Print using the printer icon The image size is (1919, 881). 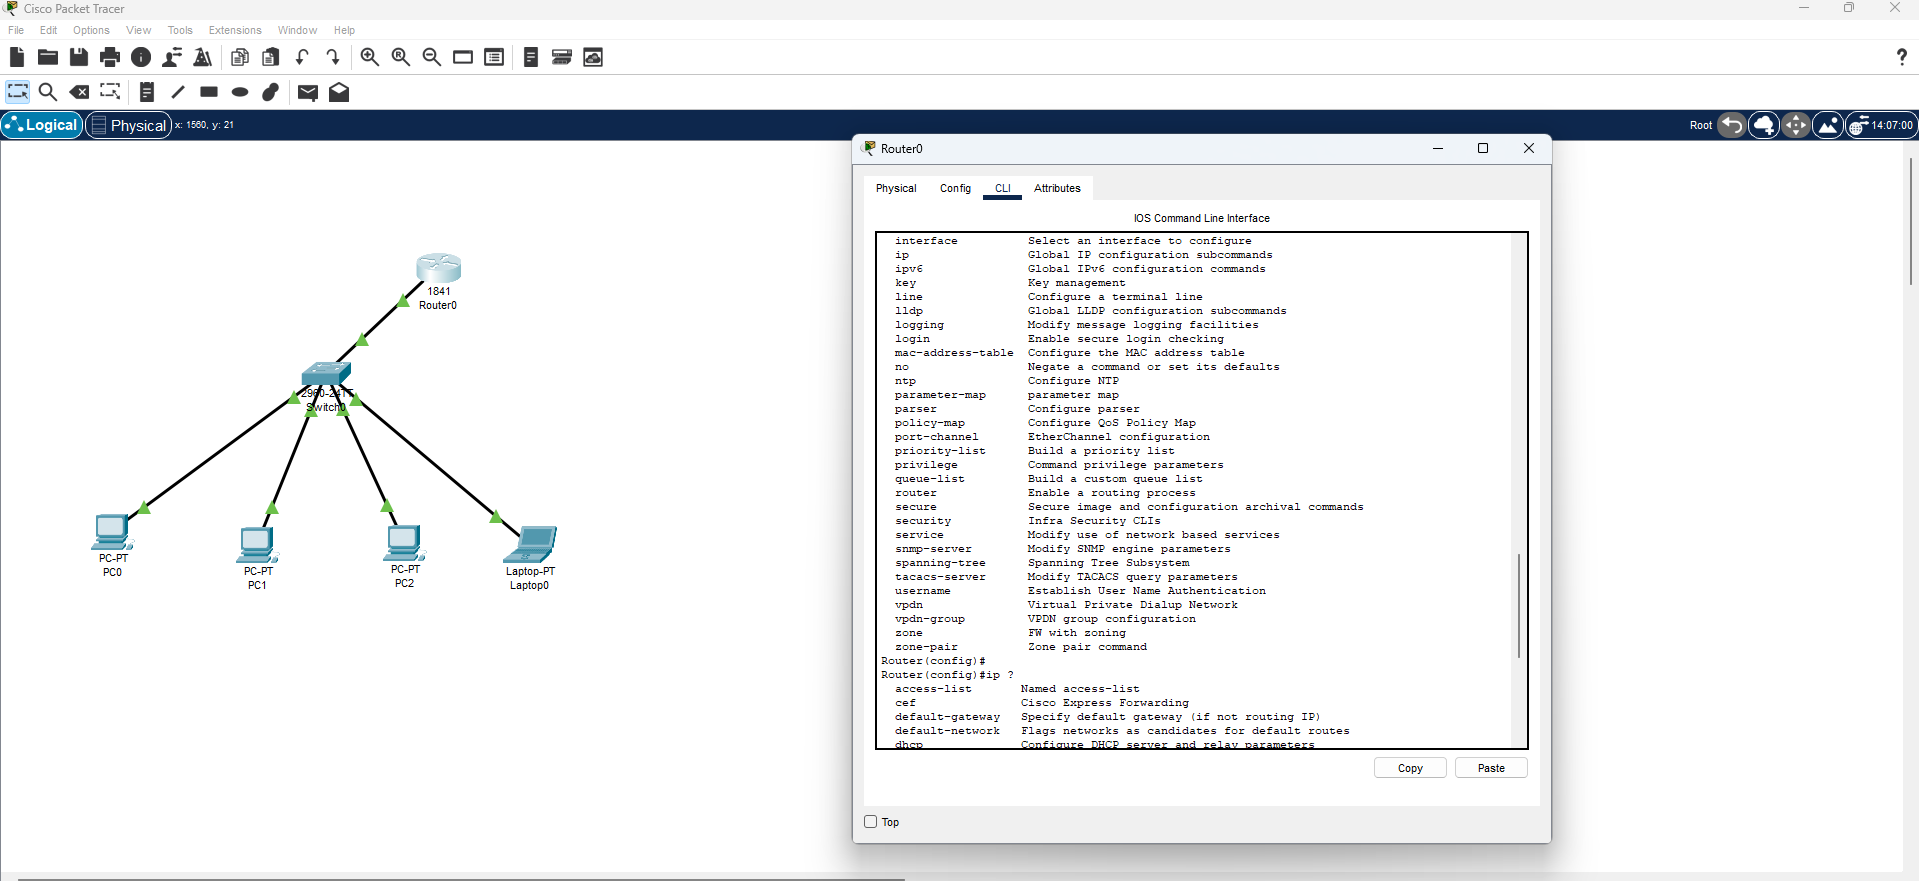110,57
